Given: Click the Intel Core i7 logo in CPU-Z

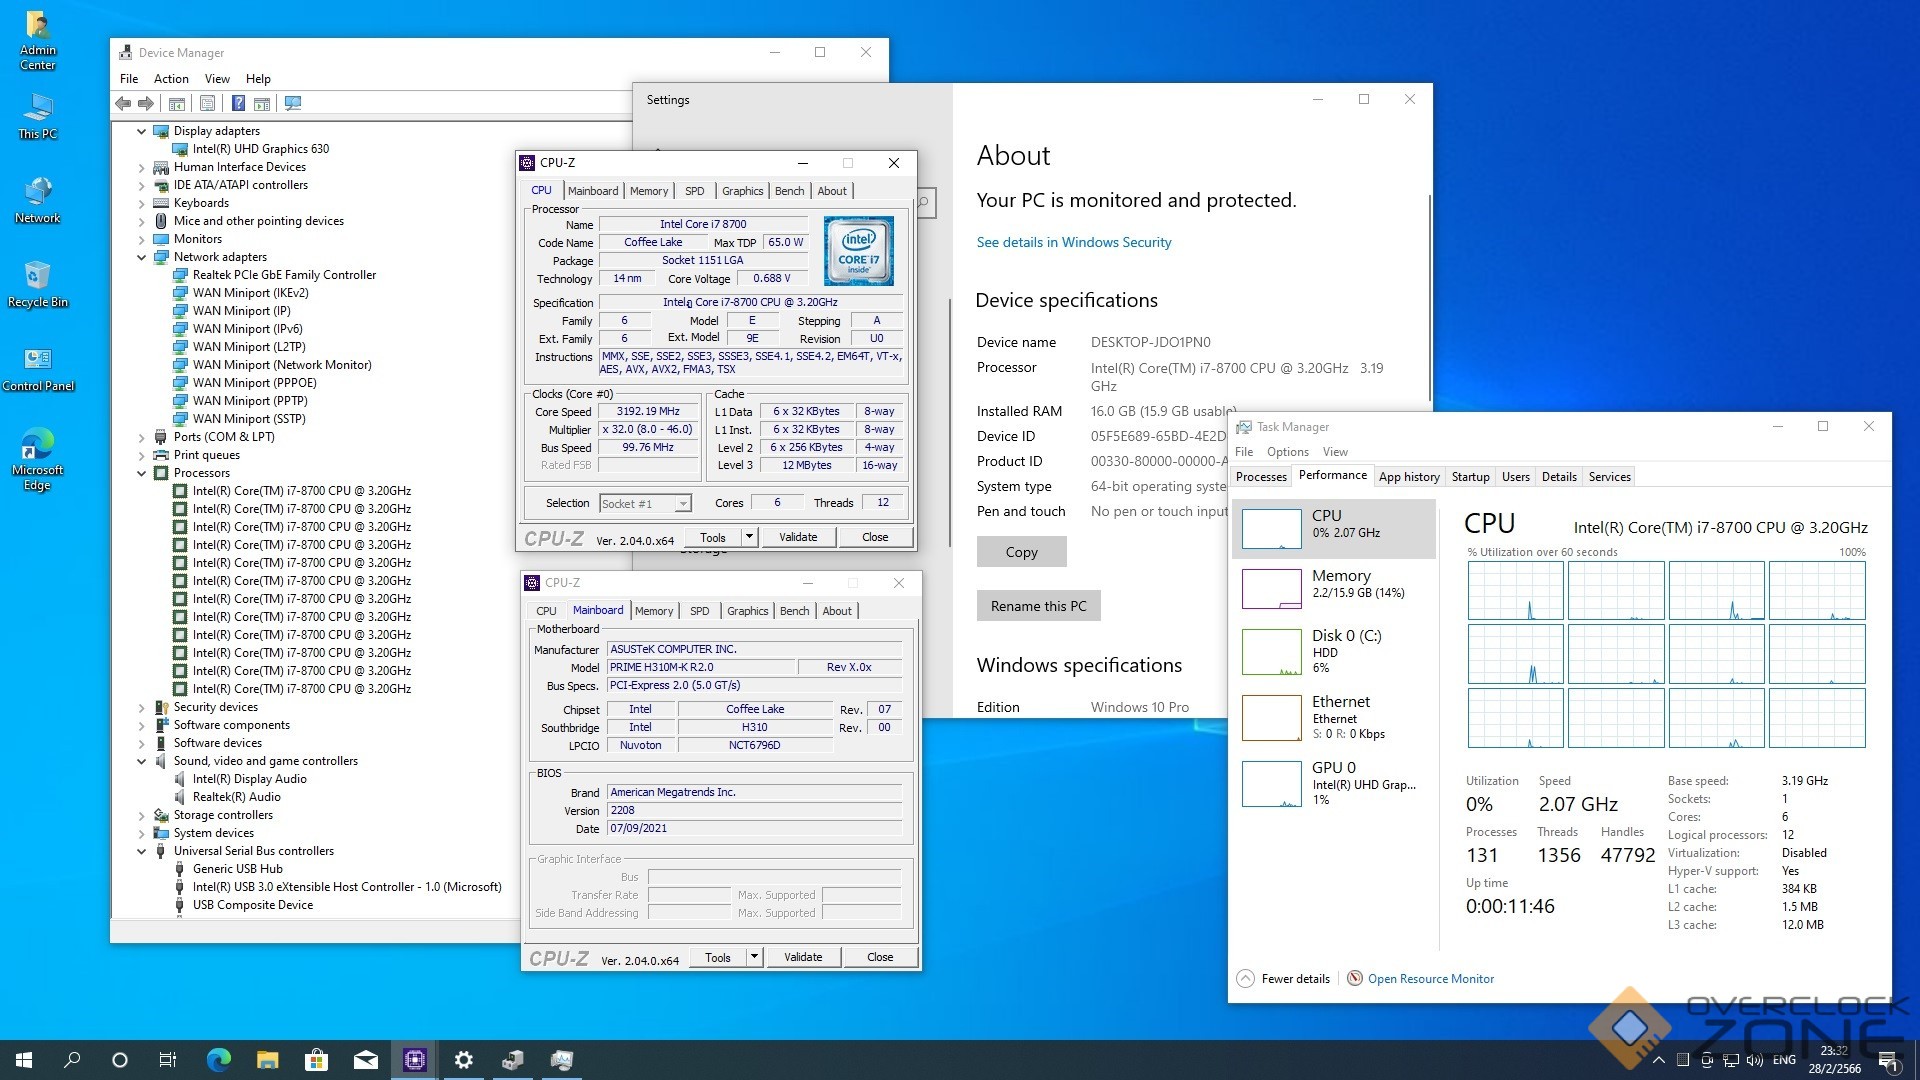Looking at the screenshot, I should [858, 251].
